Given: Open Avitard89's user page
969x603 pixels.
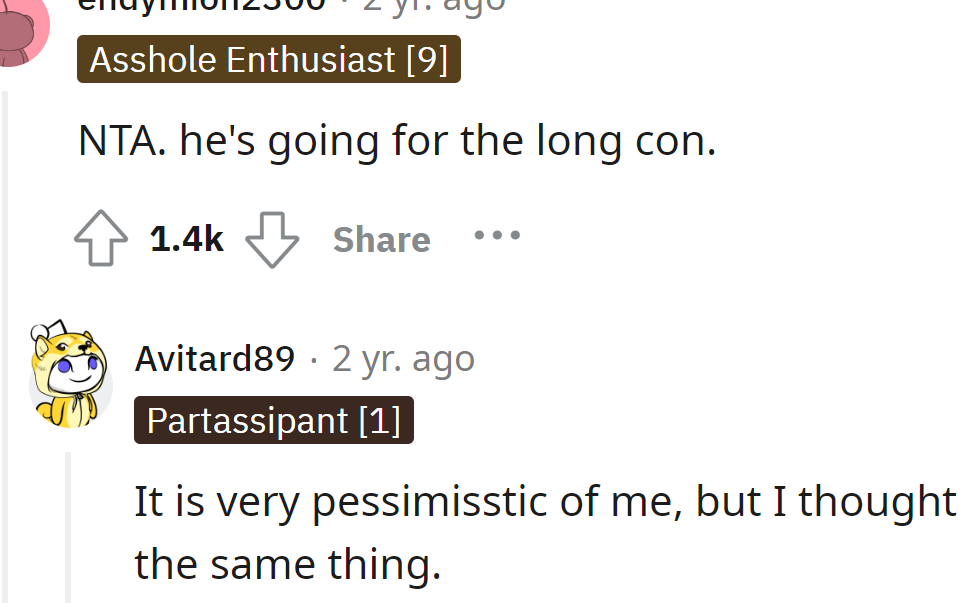Looking at the screenshot, I should (214, 358).
